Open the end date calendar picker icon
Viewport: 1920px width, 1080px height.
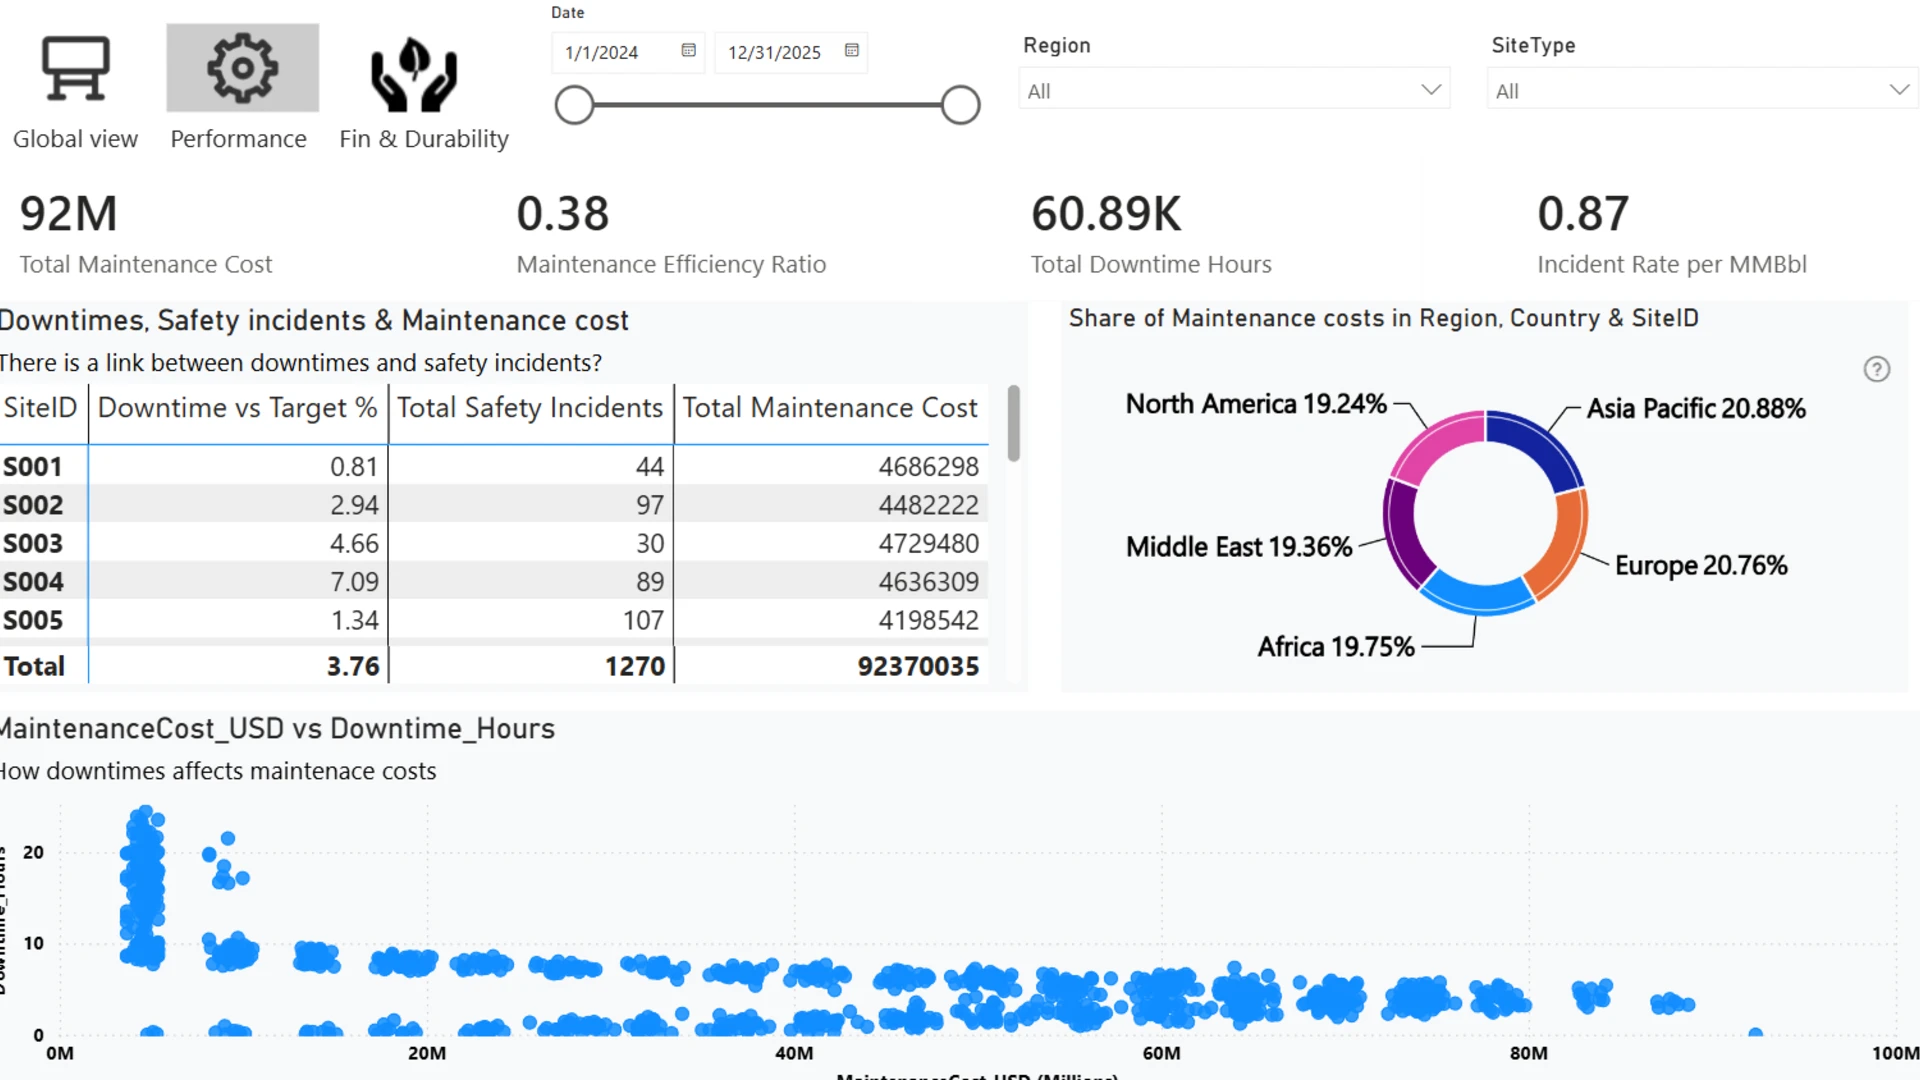(851, 51)
